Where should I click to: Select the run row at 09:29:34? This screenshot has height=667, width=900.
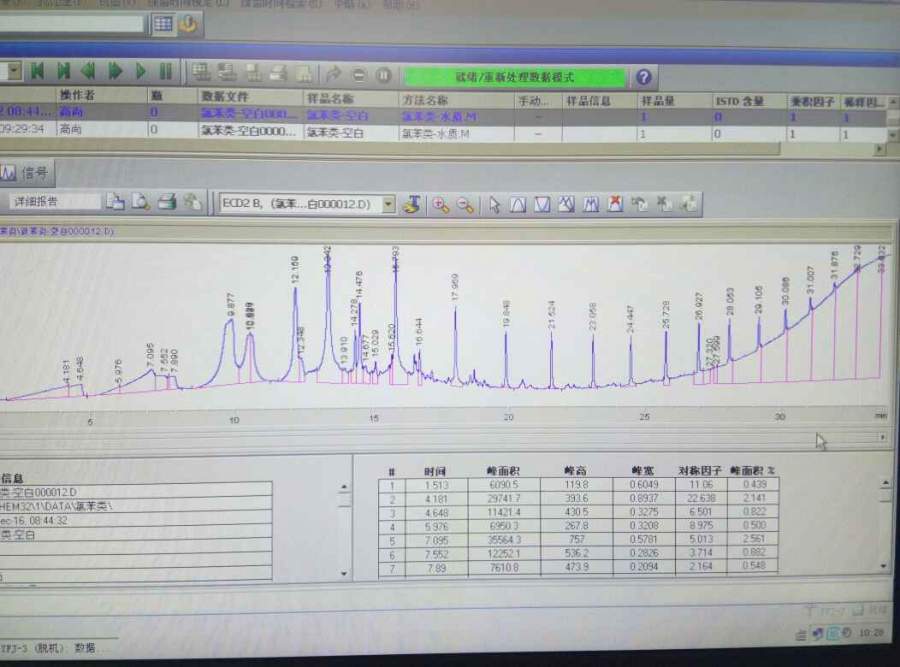(445, 132)
